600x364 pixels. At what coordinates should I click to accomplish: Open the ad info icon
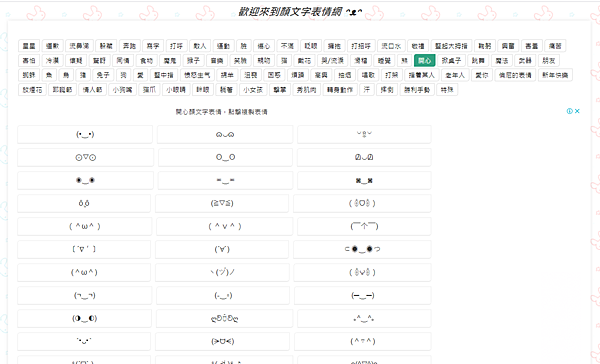[569, 111]
